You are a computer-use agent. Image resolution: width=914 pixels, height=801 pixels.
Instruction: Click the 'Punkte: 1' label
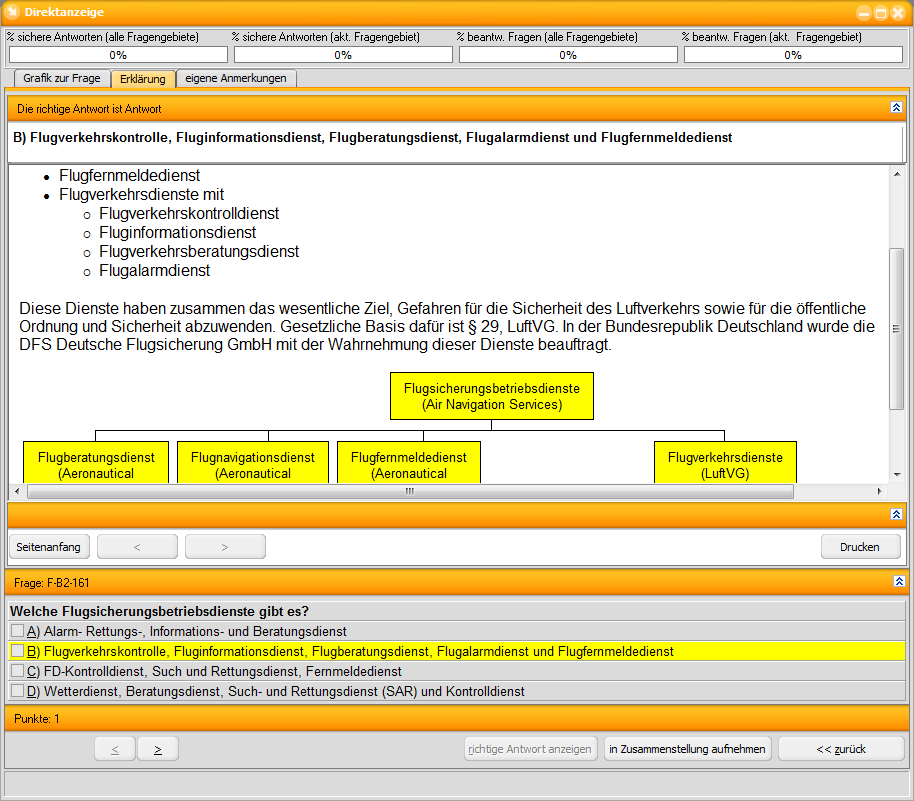pos(37,719)
